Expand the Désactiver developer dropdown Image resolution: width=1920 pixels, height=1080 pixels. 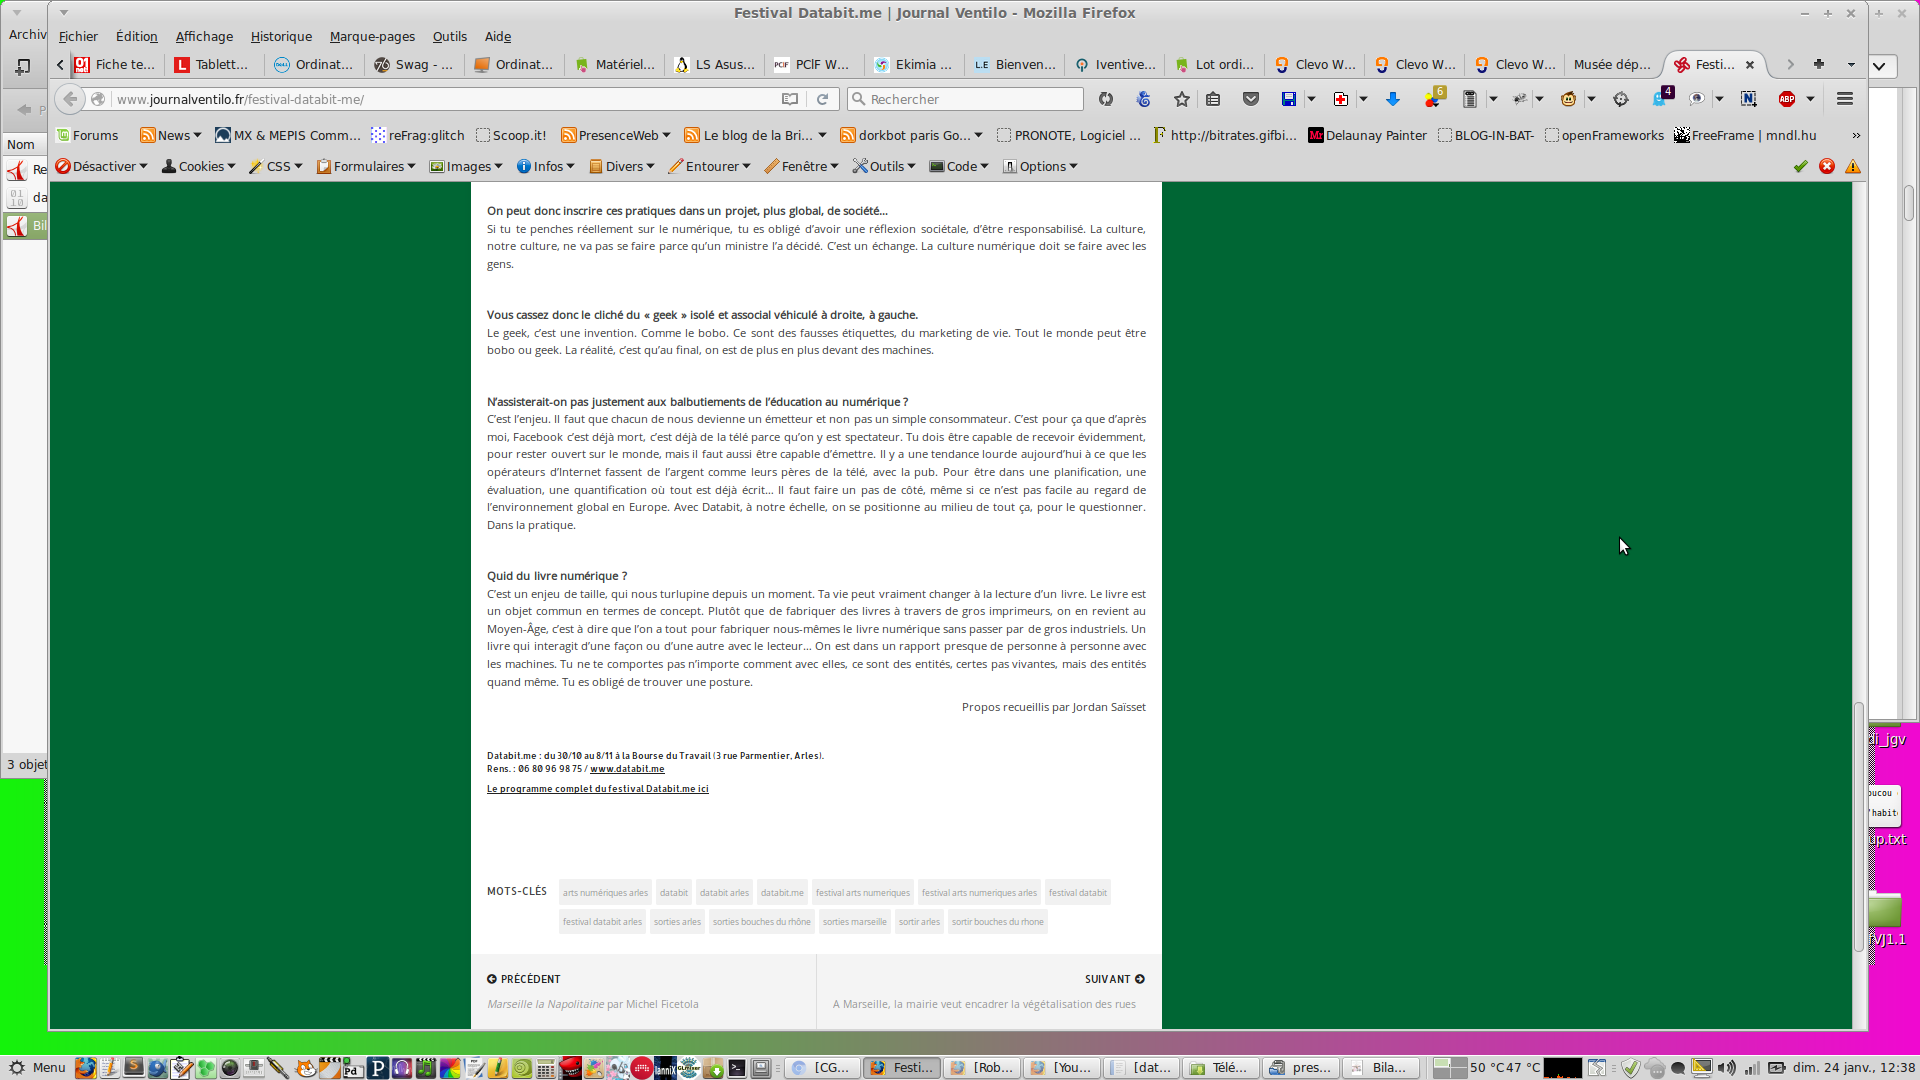(x=102, y=167)
